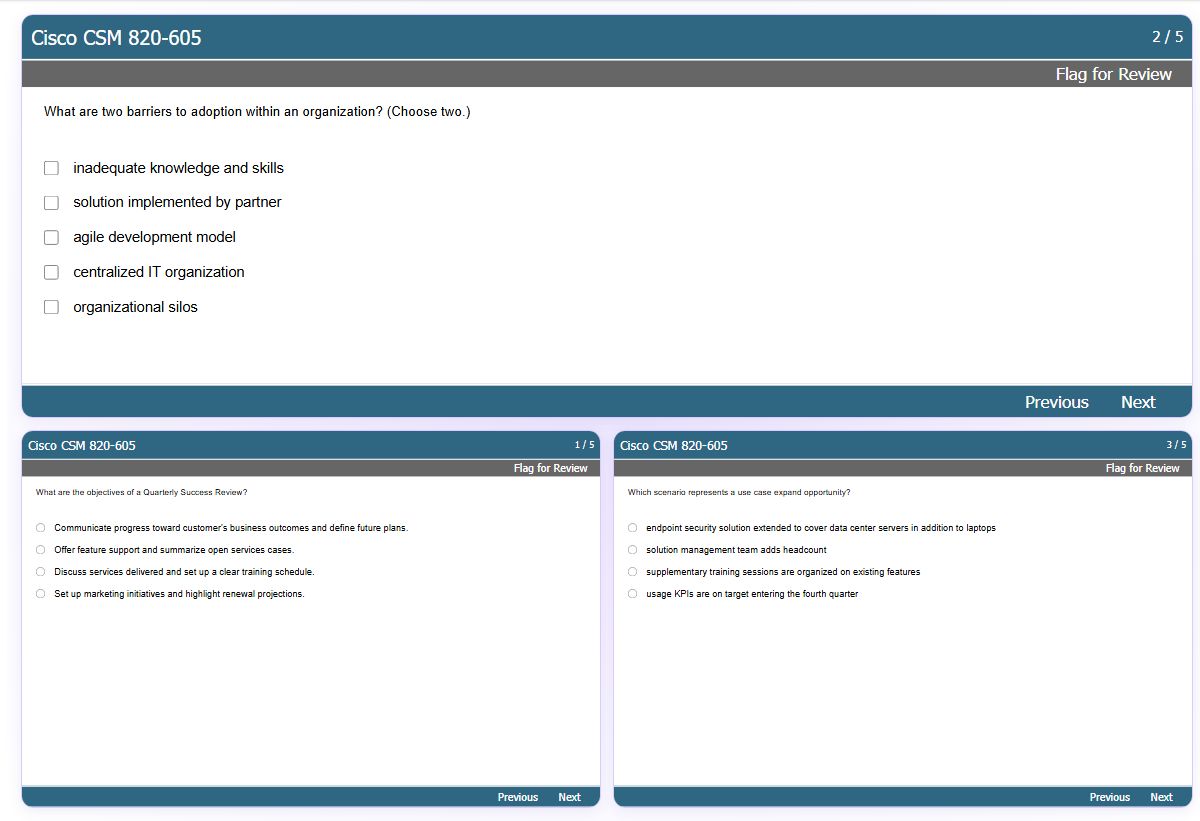Check 'solution implemented by partner' option
Screen dimensions: 1200x821
[51, 203]
